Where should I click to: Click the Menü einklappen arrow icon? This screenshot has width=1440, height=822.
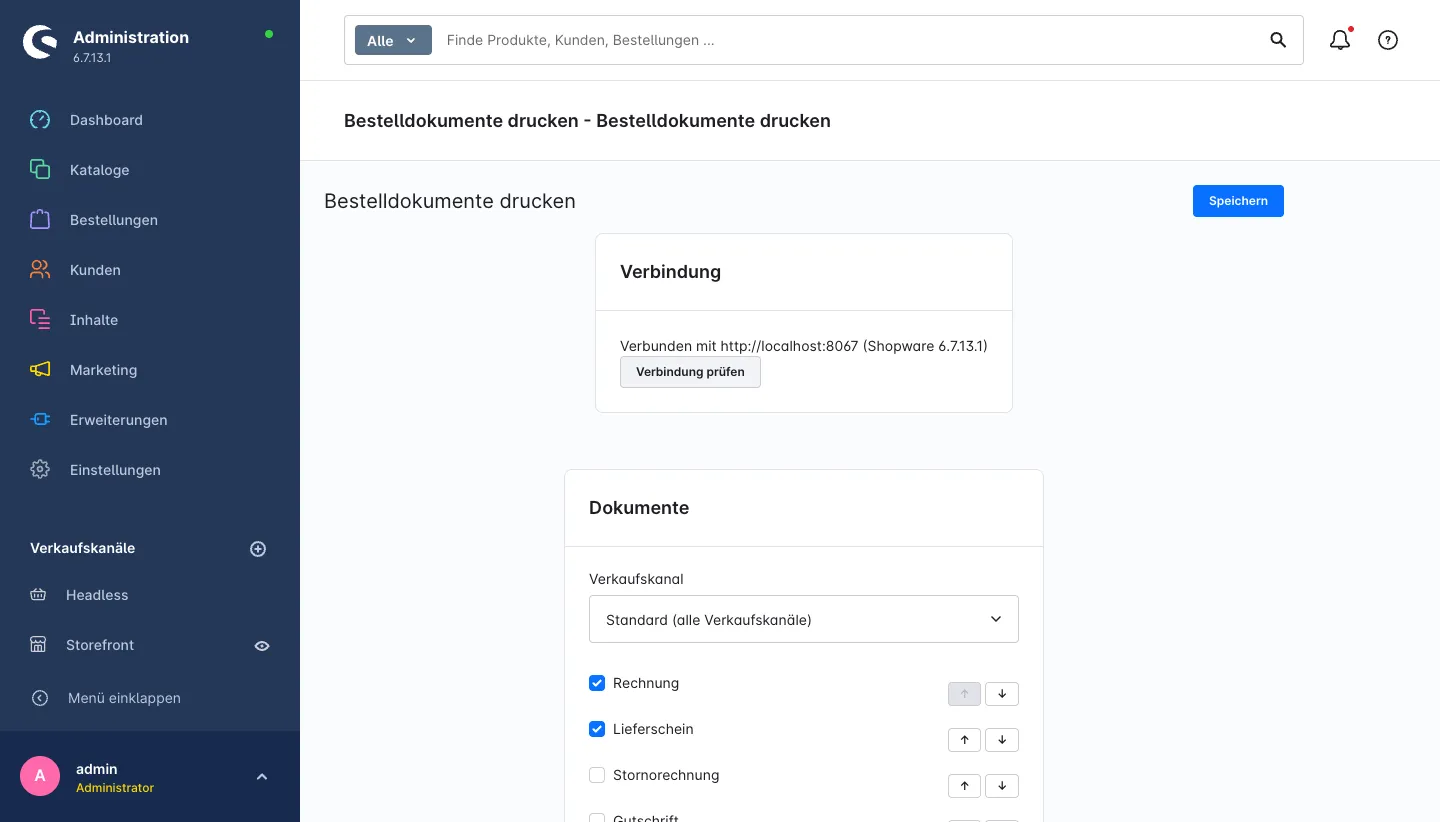point(40,698)
